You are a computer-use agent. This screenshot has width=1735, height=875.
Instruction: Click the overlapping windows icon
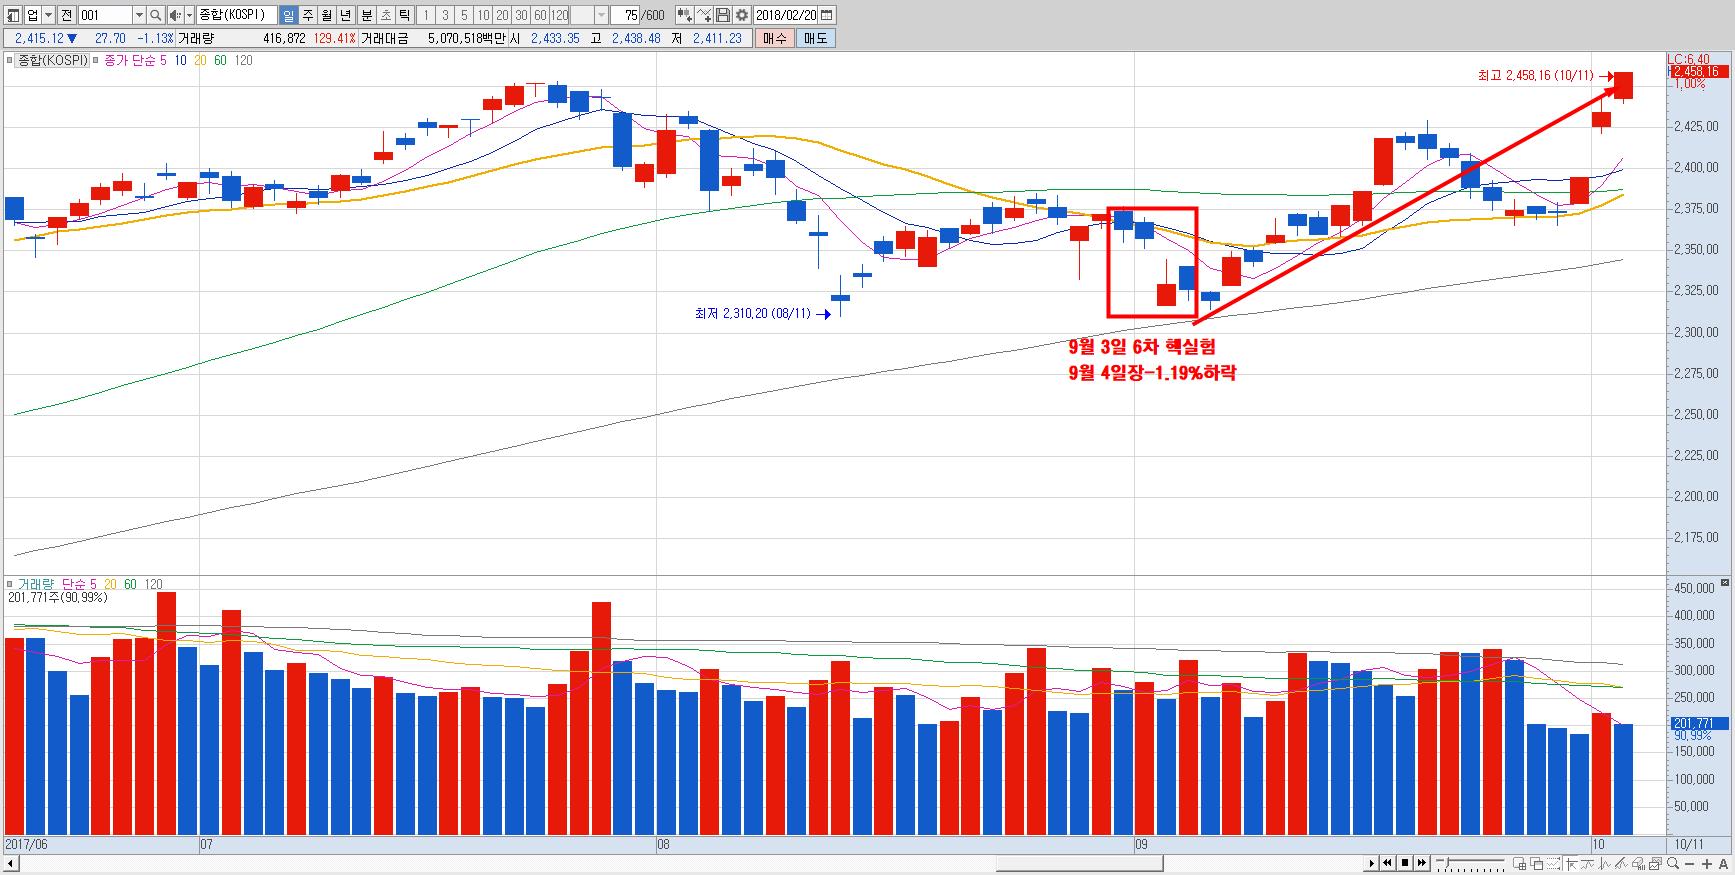(x=1536, y=863)
